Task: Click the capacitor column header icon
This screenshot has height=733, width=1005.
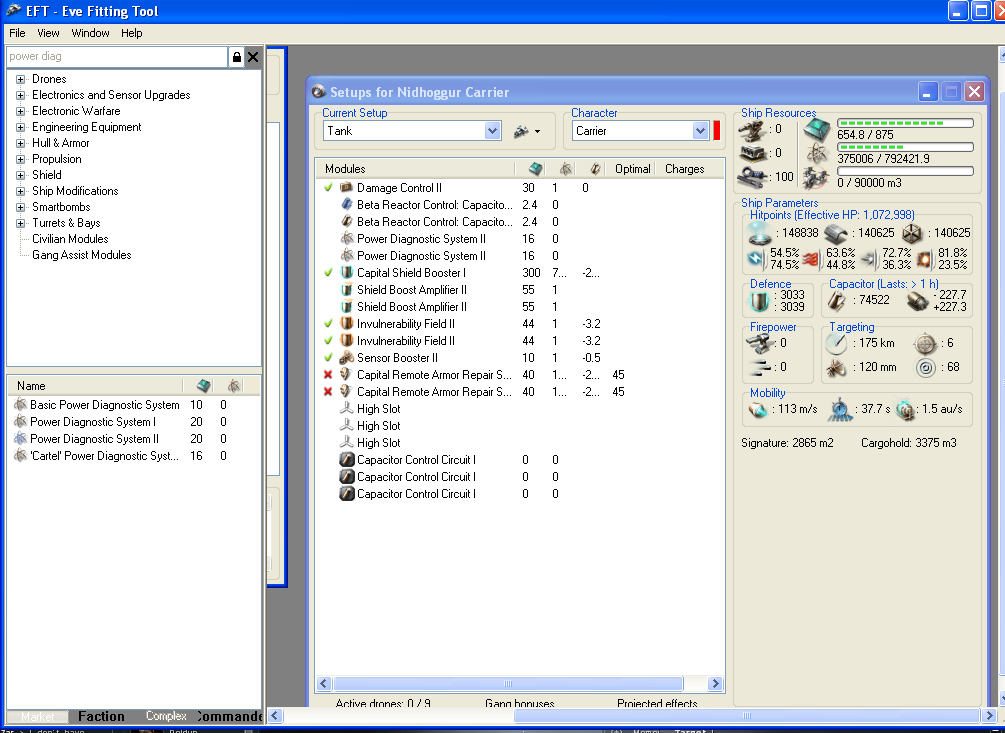Action: 595,169
